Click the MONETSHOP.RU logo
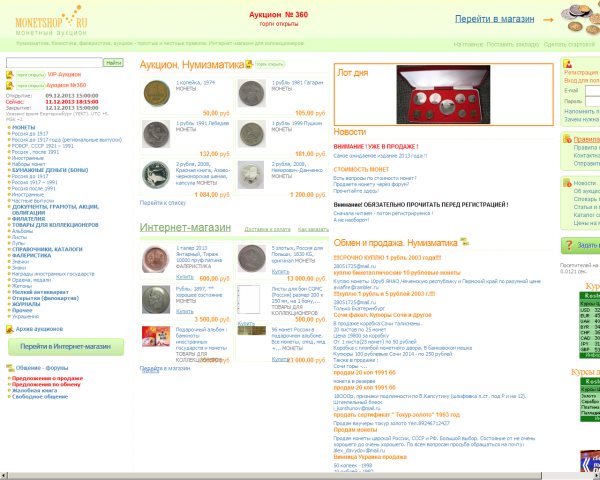This screenshot has height=480, width=600. [x=51, y=21]
